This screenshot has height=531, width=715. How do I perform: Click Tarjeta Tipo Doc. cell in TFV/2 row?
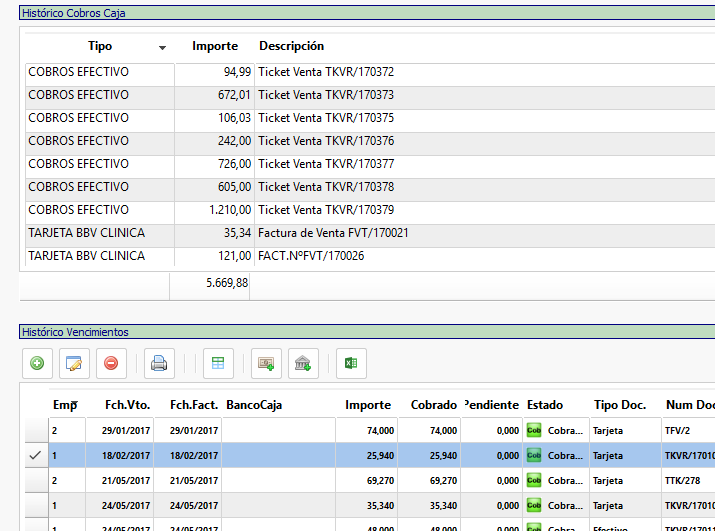(x=625, y=431)
